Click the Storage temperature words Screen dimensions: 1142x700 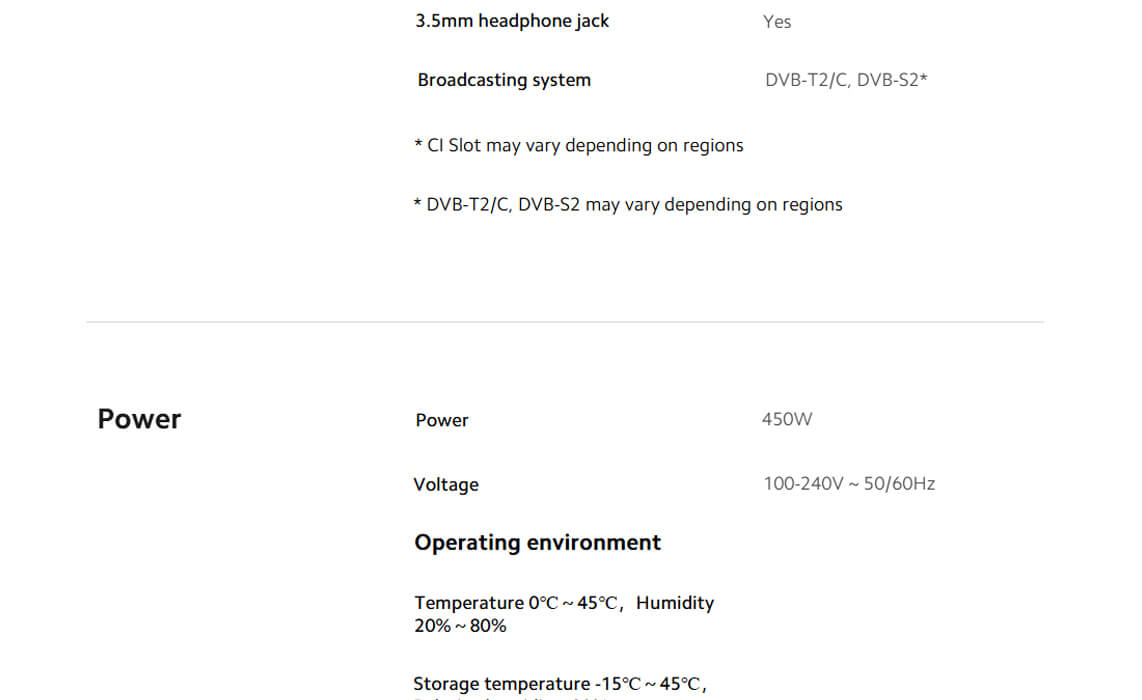coord(501,684)
